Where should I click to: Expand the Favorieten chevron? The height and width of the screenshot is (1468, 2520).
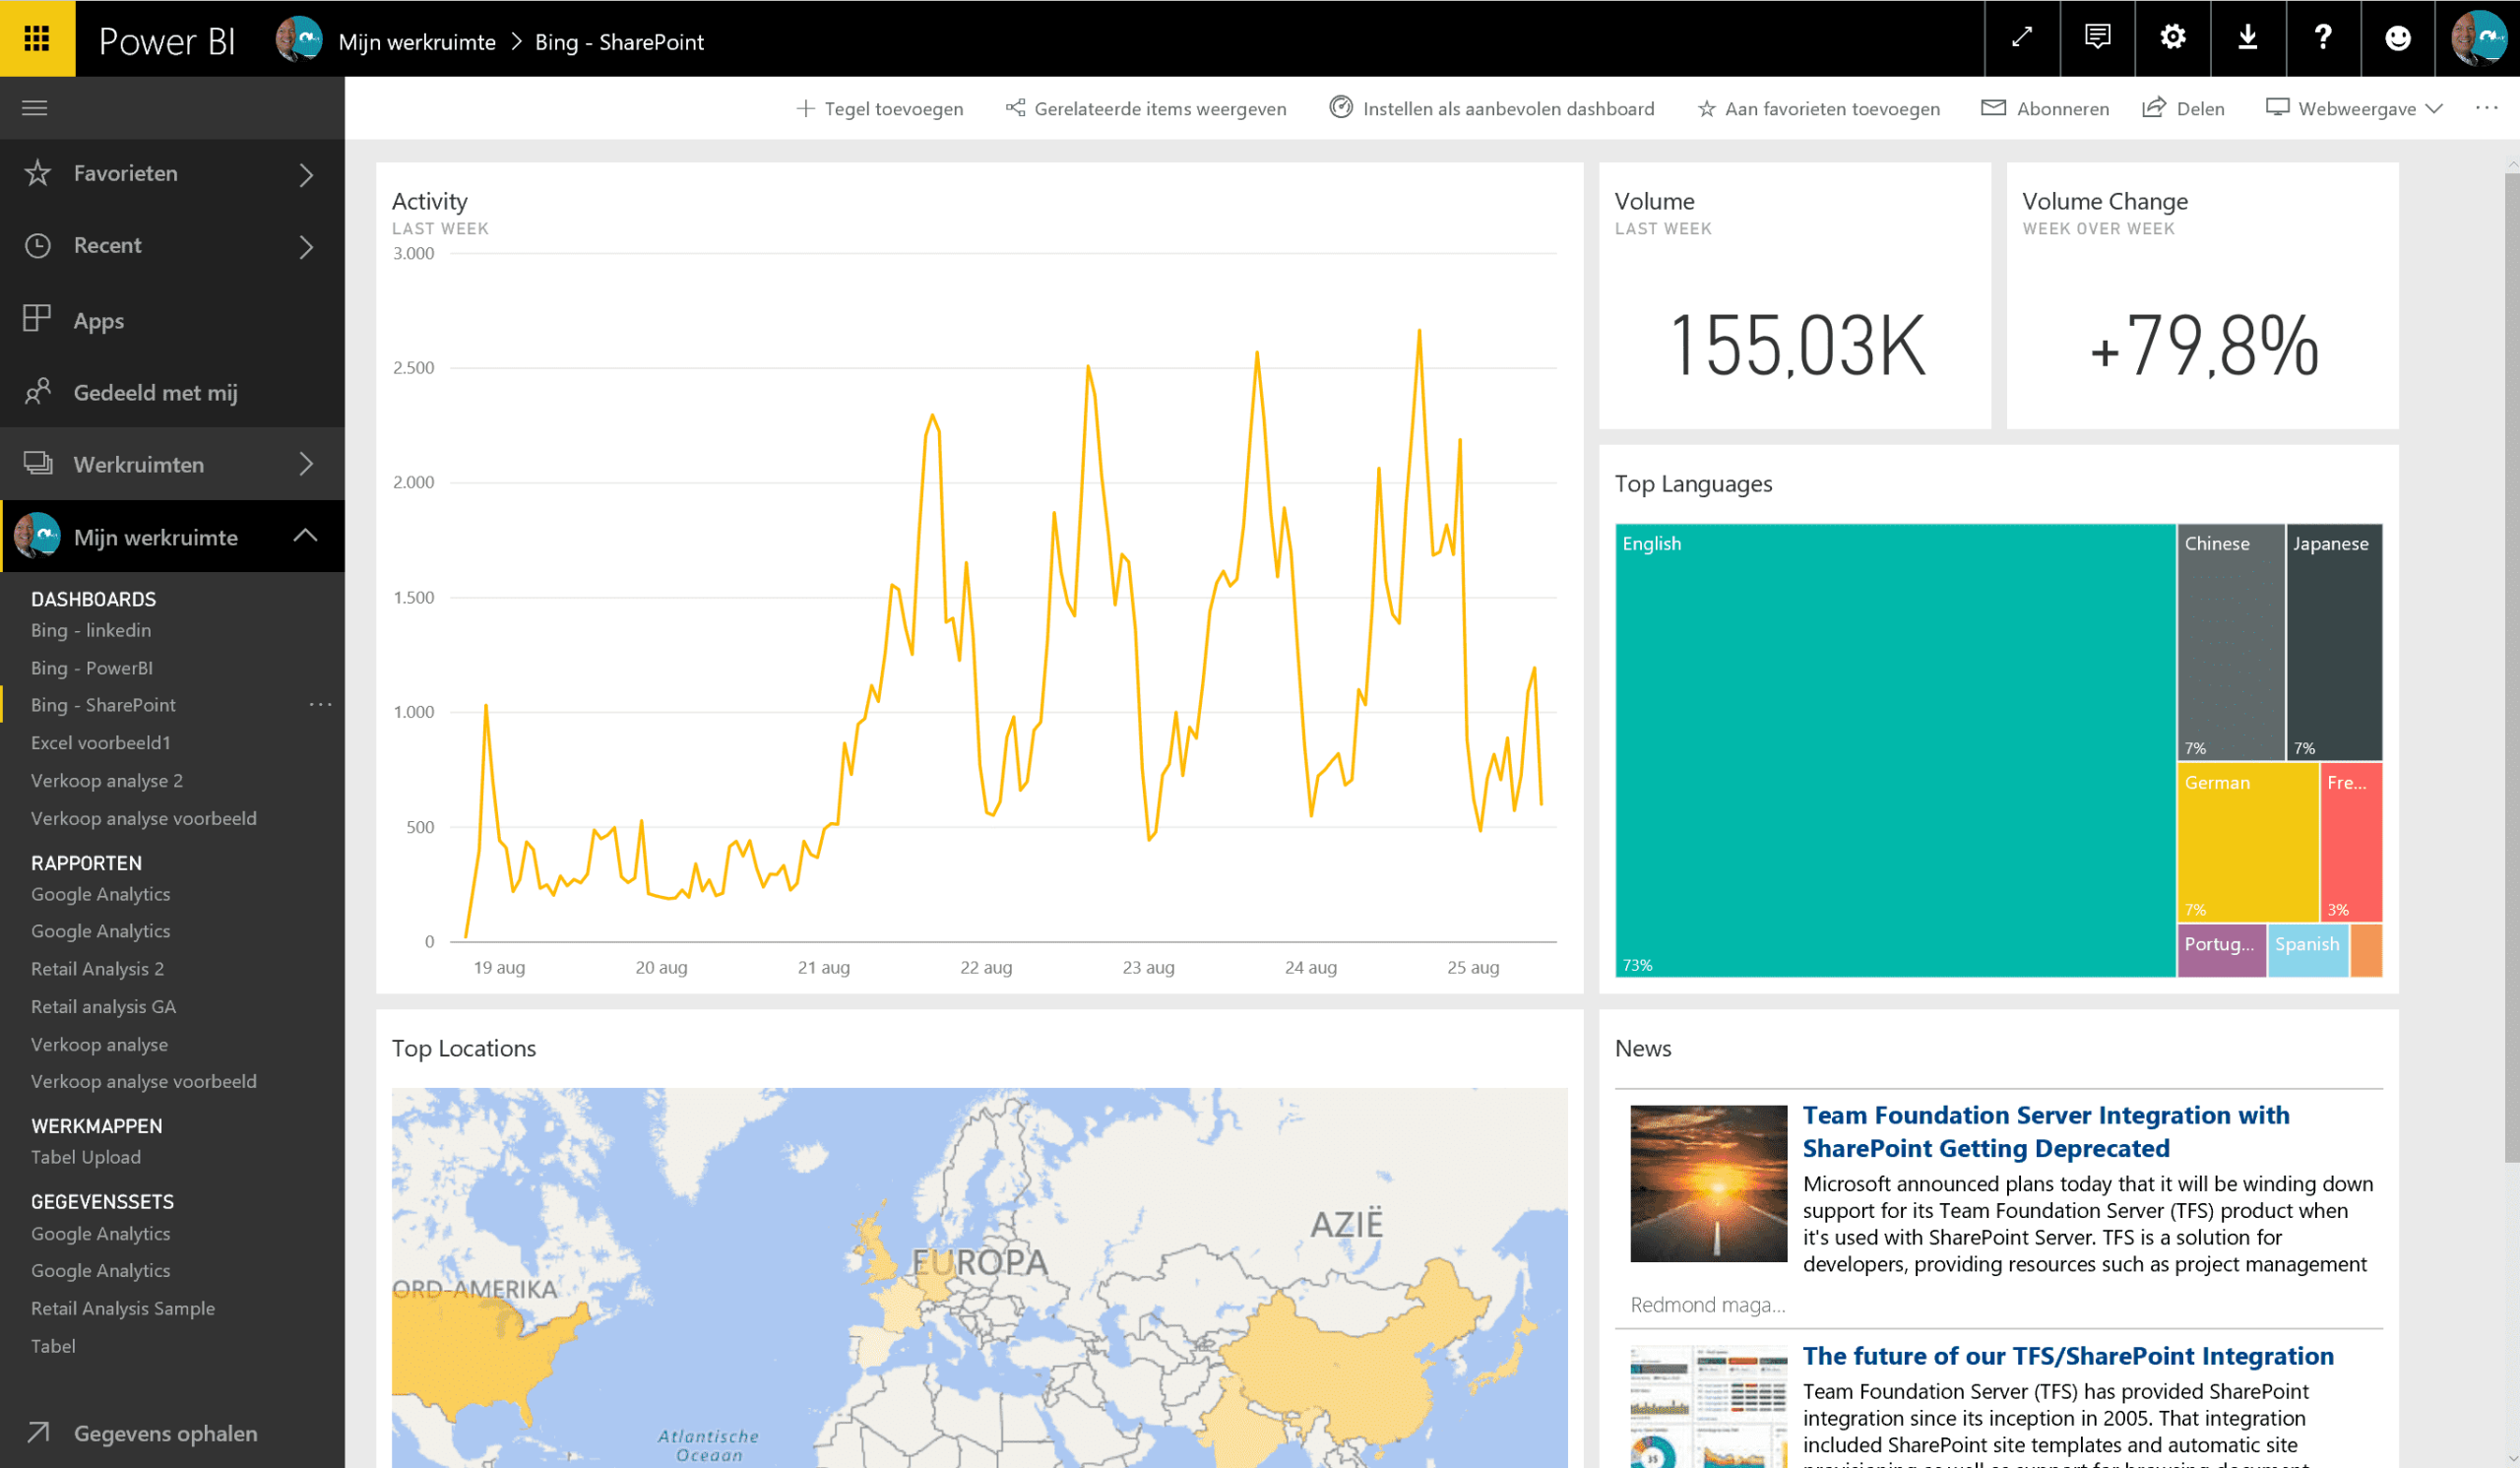(307, 174)
